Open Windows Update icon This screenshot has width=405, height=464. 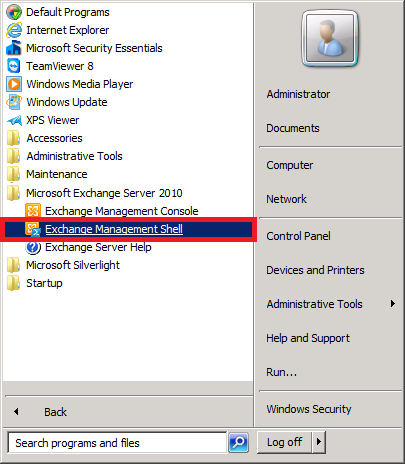pyautogui.click(x=14, y=102)
